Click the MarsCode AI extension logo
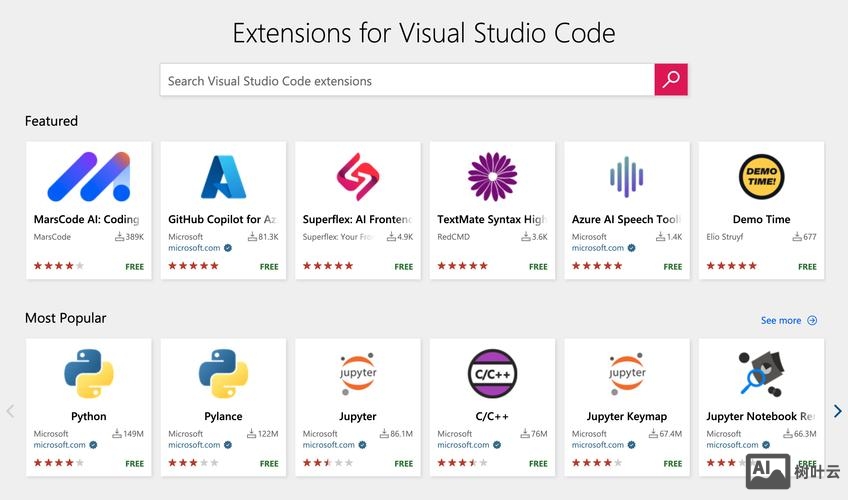The image size is (848, 500). (x=88, y=177)
